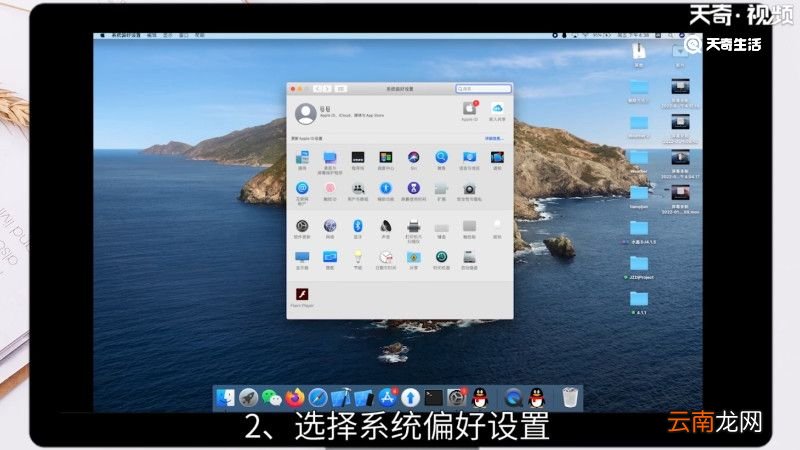Open the Dock preferences pane
The image size is (800, 450).
[358, 158]
